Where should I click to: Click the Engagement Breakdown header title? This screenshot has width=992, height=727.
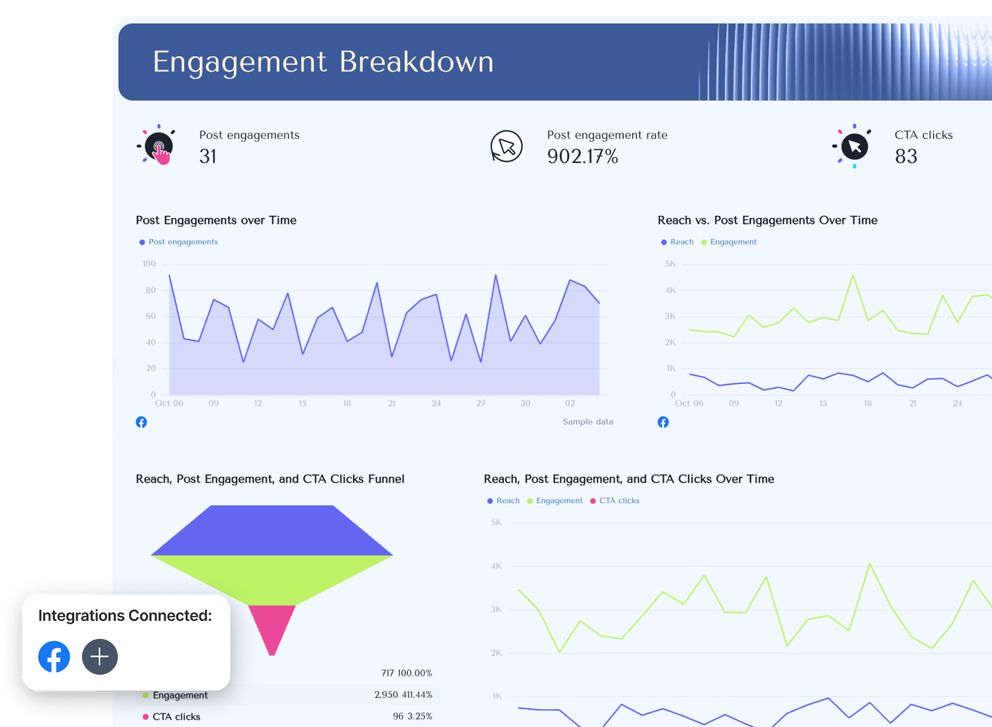323,62
